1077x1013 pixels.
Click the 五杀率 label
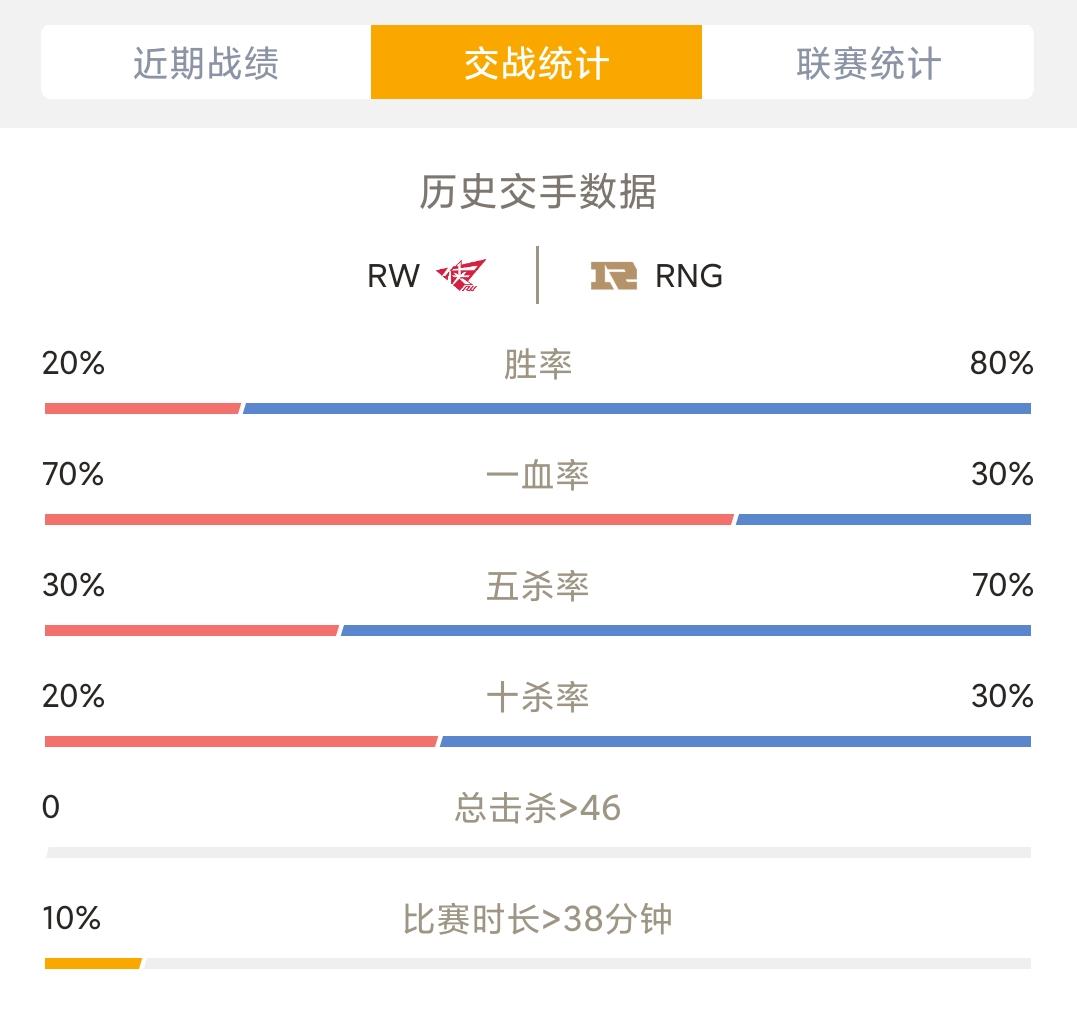pyautogui.click(x=538, y=587)
